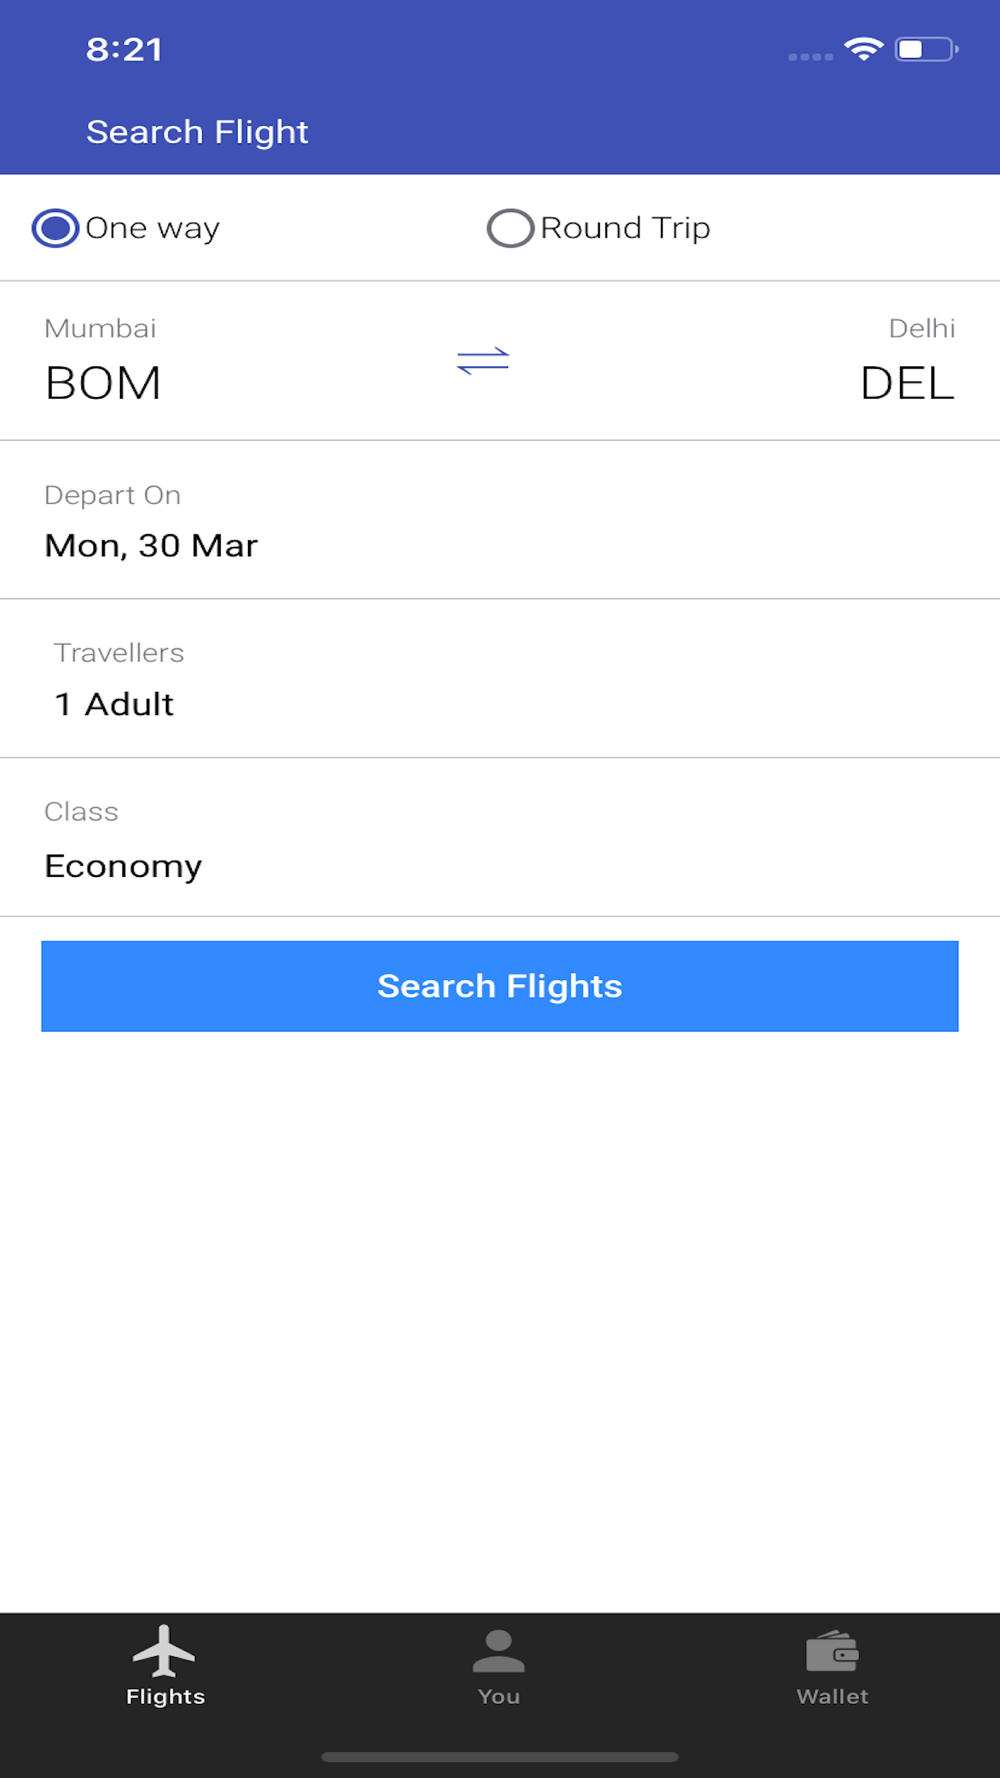Tap the Search Flight header title
Screen dimensions: 1000x1778
197,132
